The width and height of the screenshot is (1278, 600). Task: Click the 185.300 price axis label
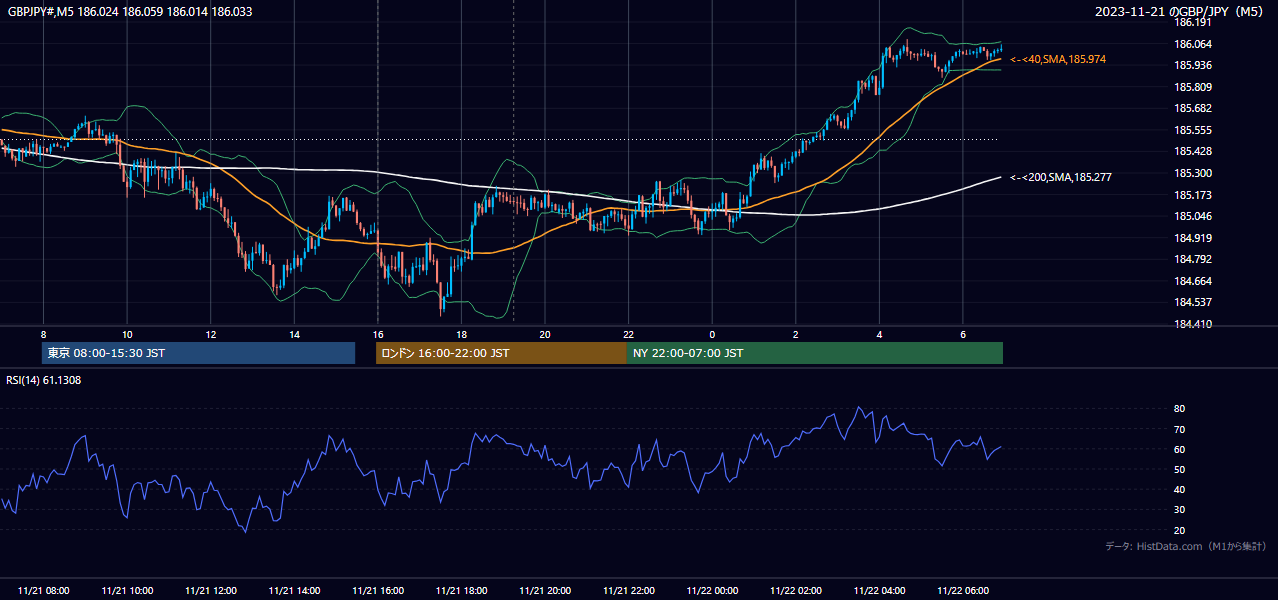click(x=1192, y=173)
